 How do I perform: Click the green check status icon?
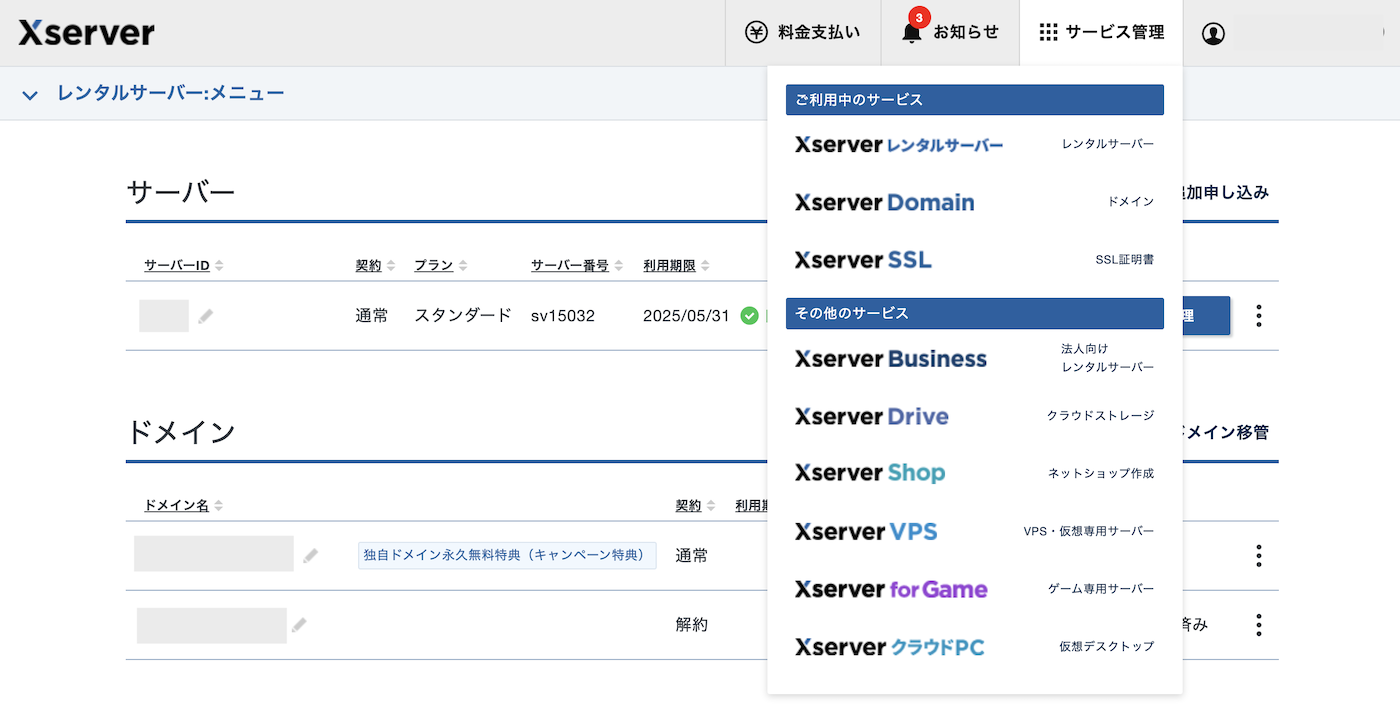[x=749, y=316]
